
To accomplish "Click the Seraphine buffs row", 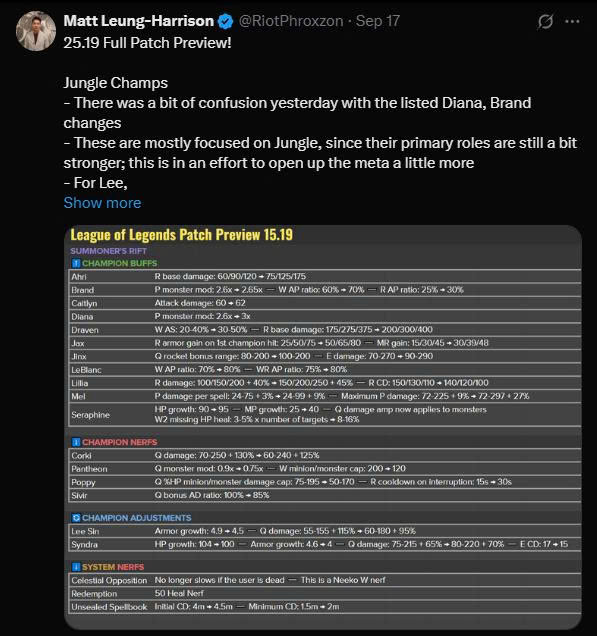I will [x=325, y=415].
